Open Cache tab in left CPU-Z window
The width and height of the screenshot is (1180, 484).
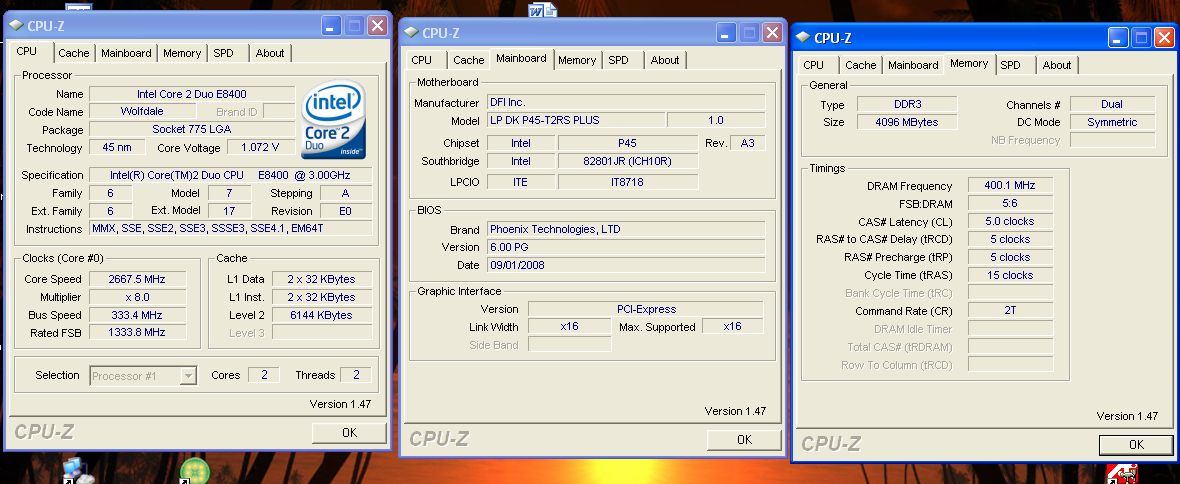pos(74,53)
